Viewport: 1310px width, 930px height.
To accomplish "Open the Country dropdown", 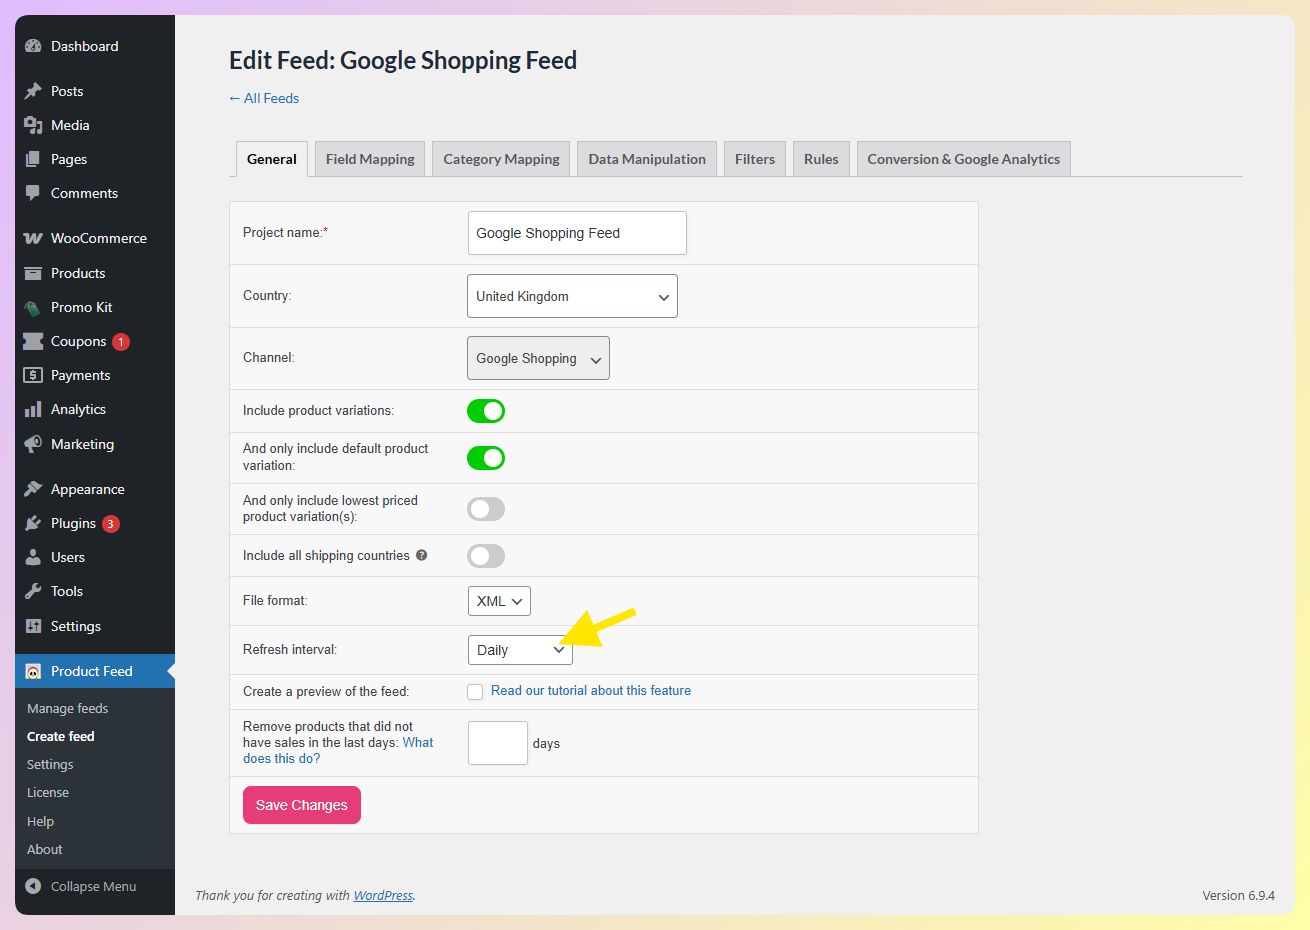I will [x=572, y=296].
